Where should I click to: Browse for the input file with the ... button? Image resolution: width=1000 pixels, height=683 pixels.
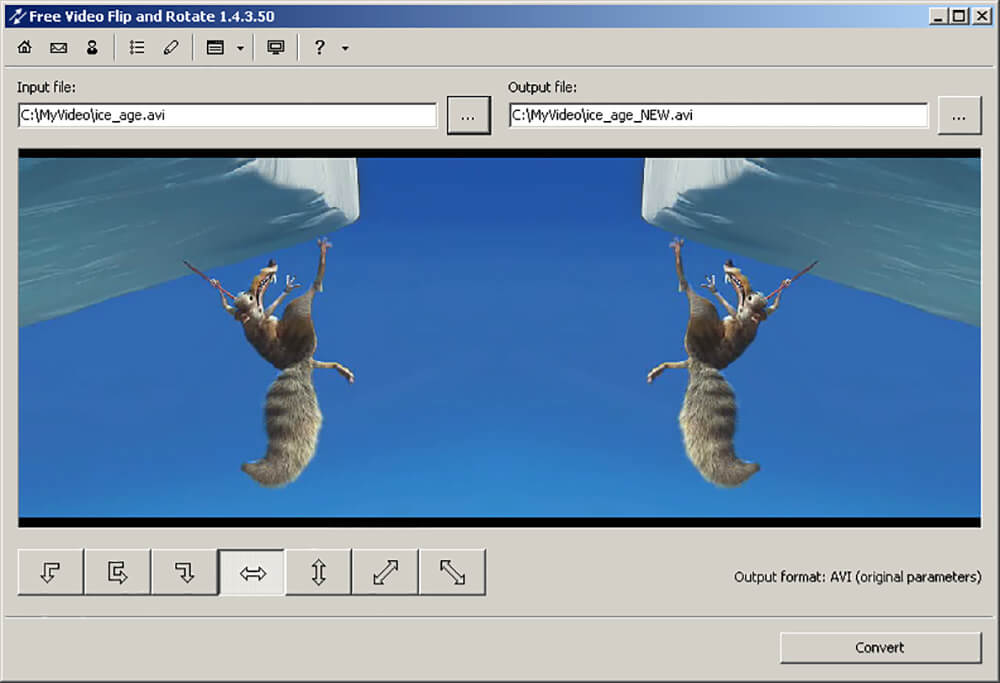tap(469, 115)
